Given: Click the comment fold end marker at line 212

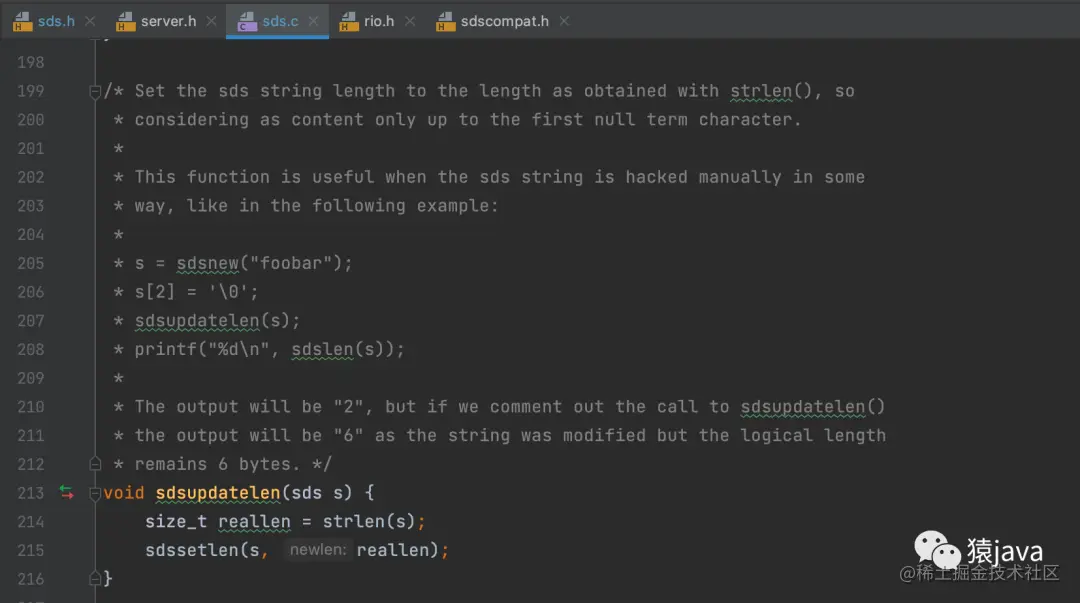Looking at the screenshot, I should (x=95, y=464).
